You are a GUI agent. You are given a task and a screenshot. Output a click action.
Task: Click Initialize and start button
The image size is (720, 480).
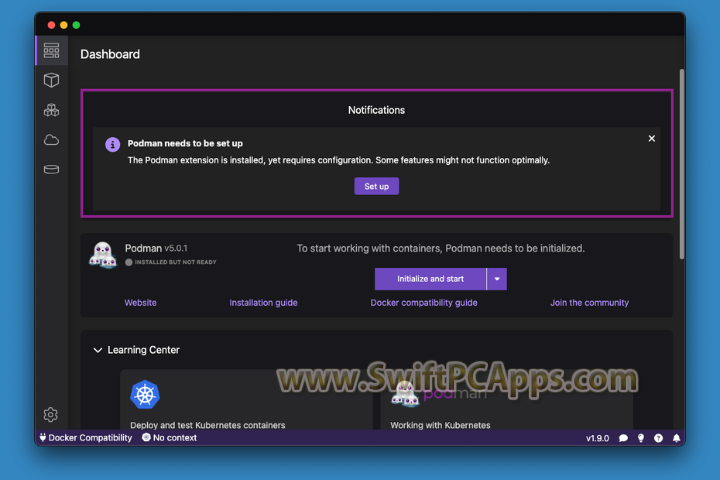[x=430, y=279]
